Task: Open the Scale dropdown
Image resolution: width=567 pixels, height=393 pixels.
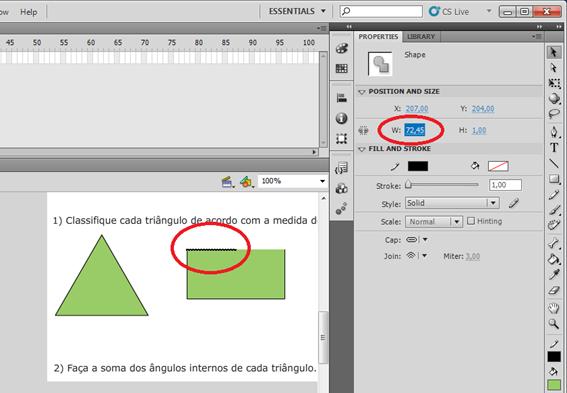Action: point(434,221)
